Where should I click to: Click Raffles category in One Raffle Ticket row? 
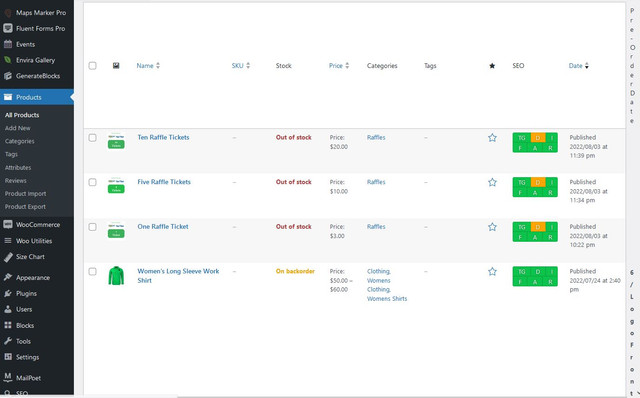click(376, 227)
